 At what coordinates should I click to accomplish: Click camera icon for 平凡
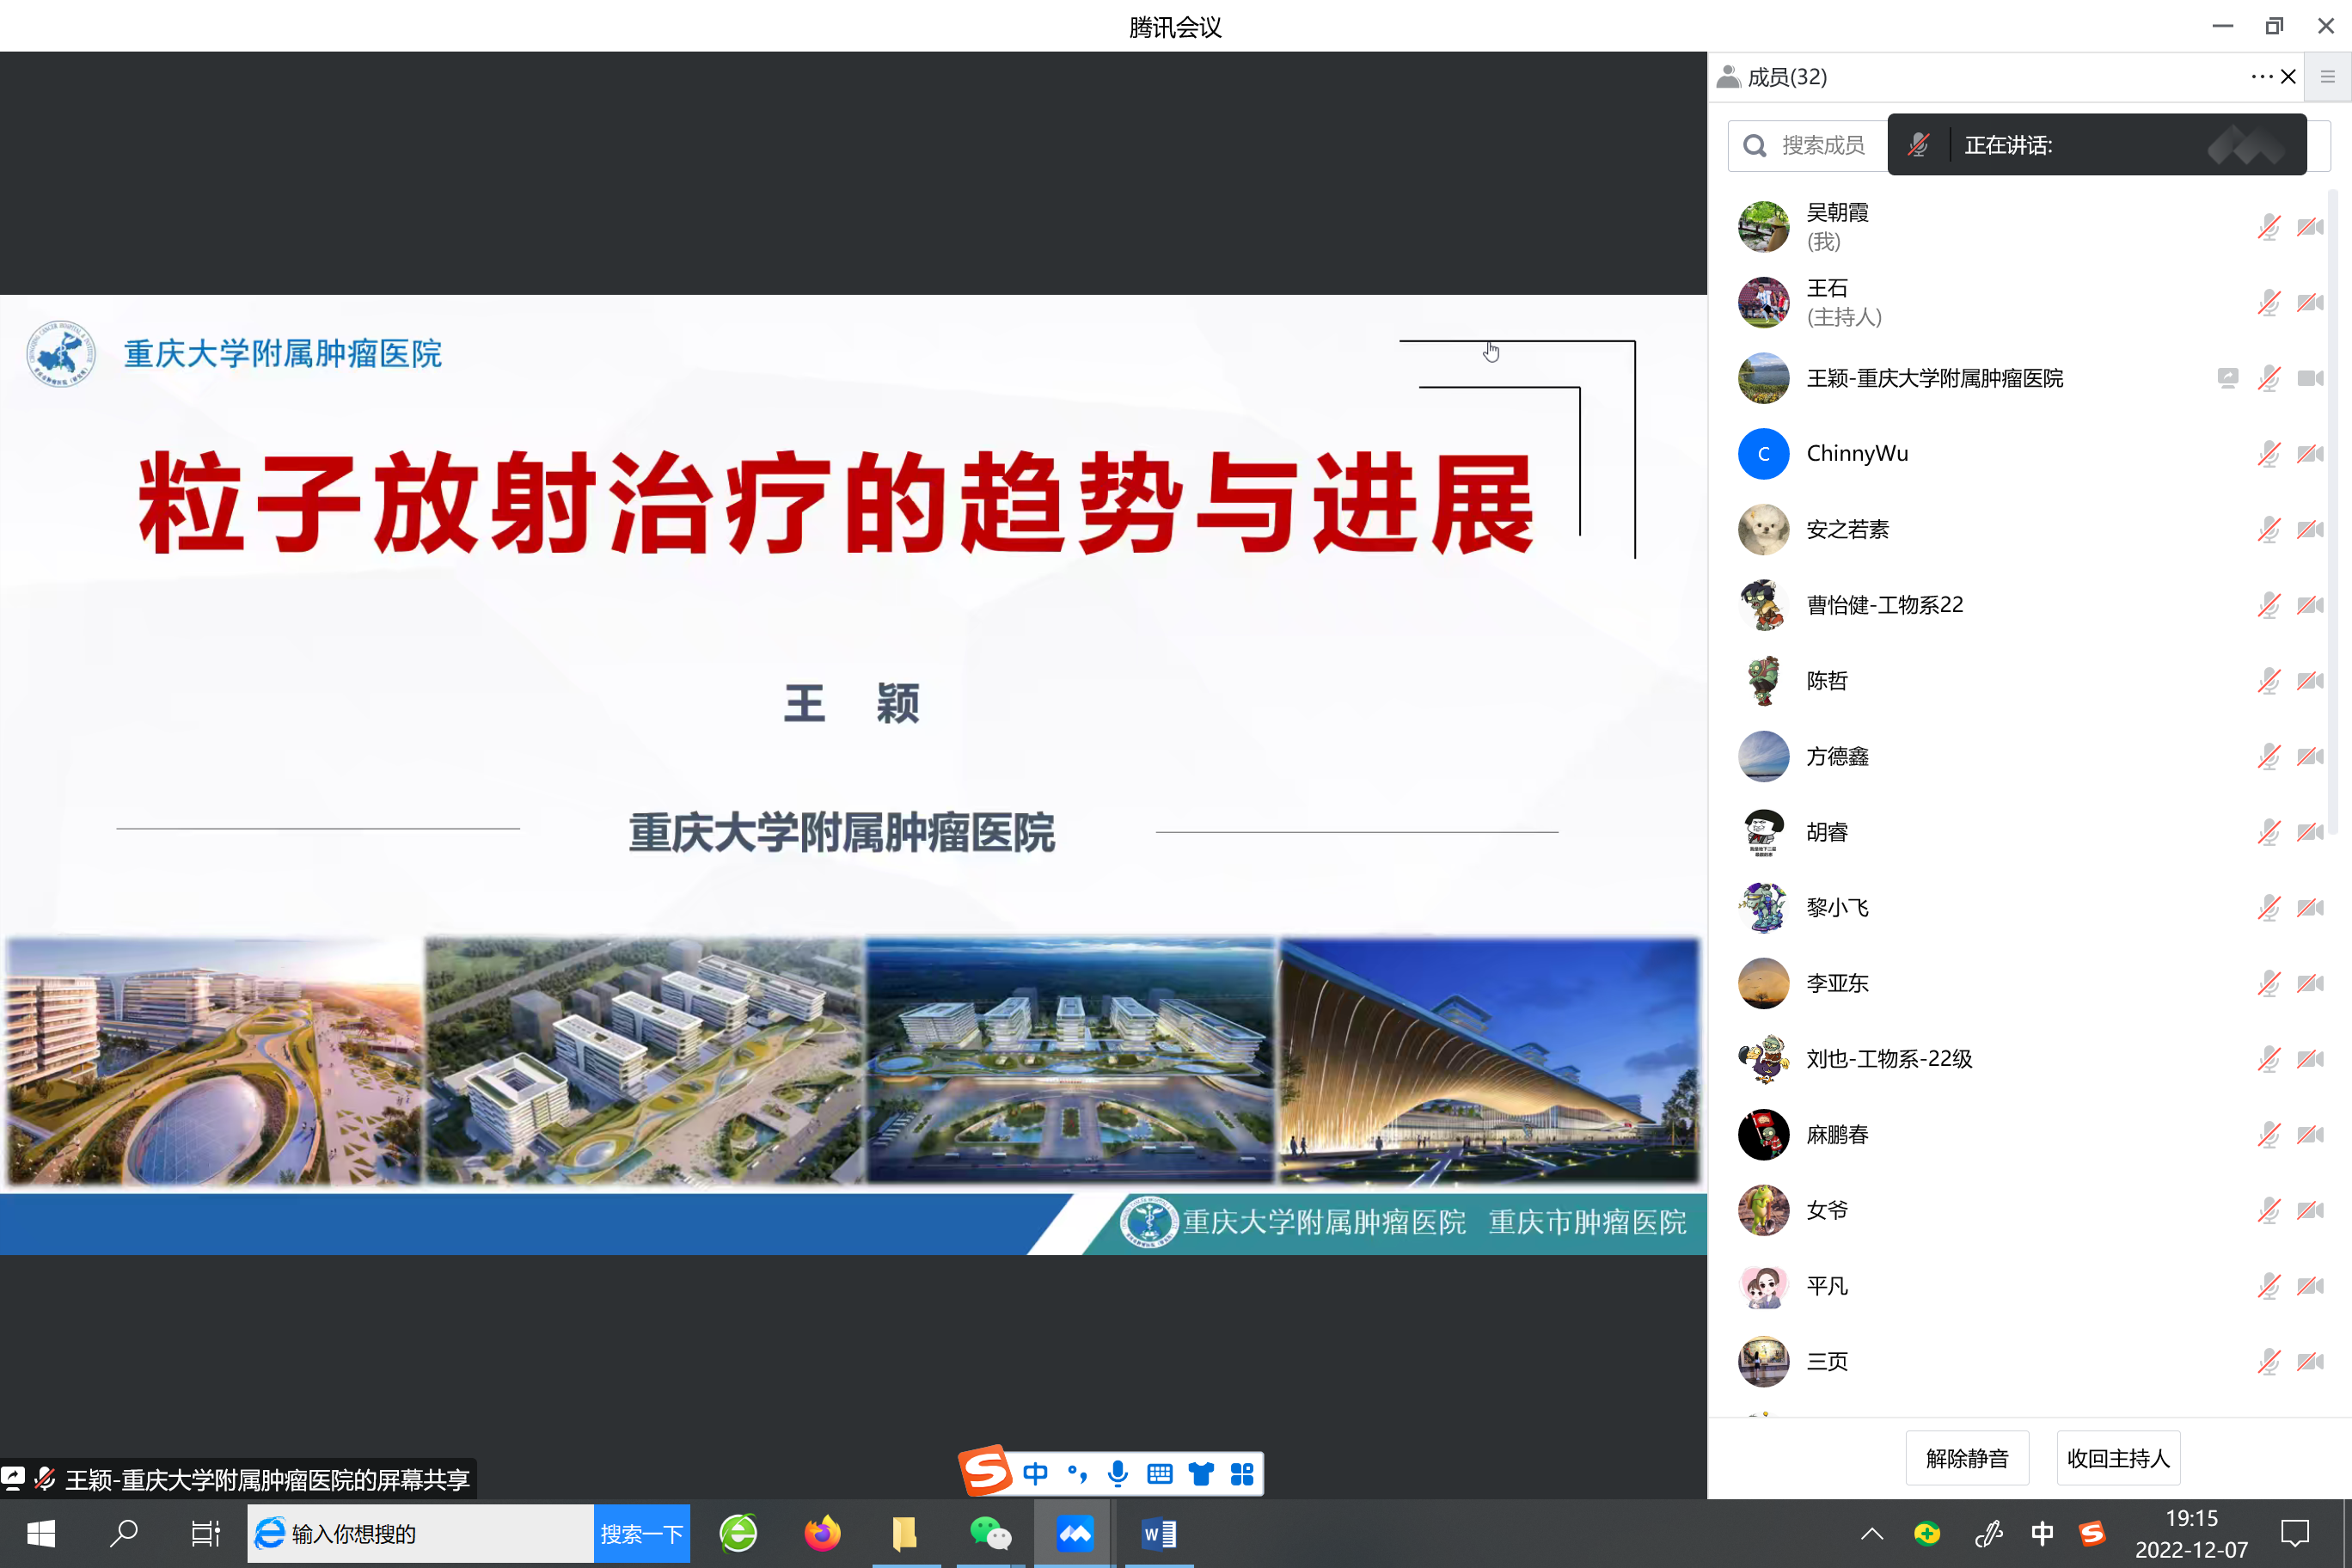(x=2310, y=1286)
